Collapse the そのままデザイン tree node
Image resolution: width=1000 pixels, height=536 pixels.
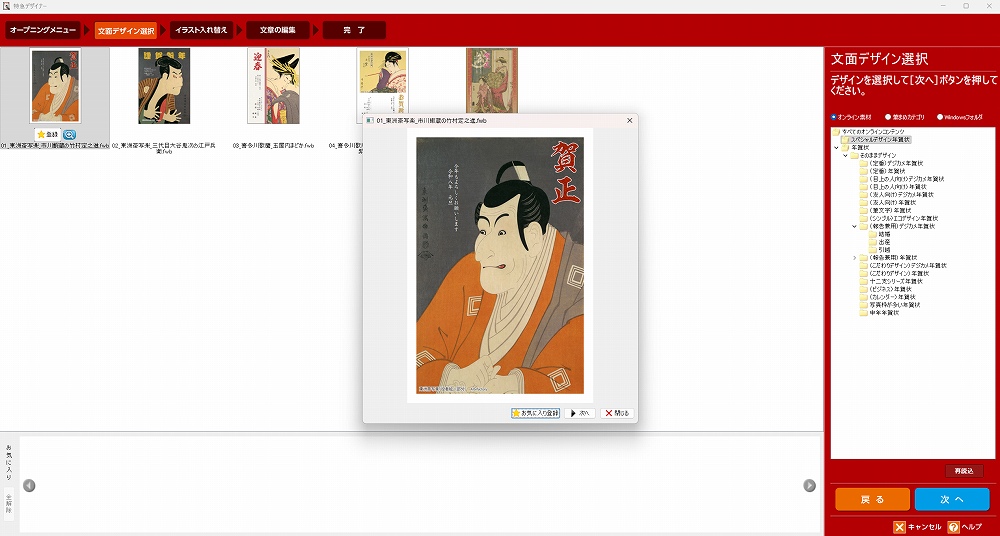point(844,156)
